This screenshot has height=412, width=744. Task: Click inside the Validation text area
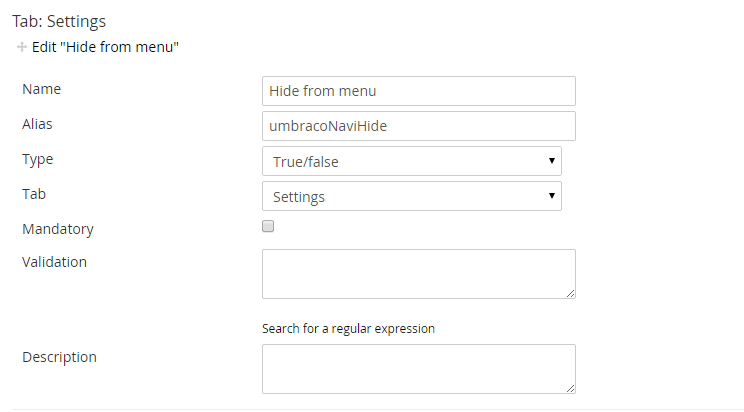[419, 274]
